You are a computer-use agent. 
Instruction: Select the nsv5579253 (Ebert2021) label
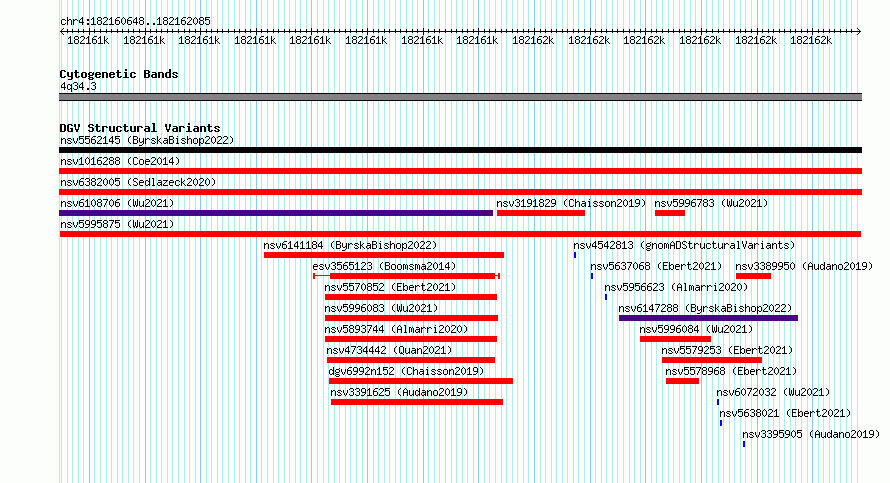727,350
